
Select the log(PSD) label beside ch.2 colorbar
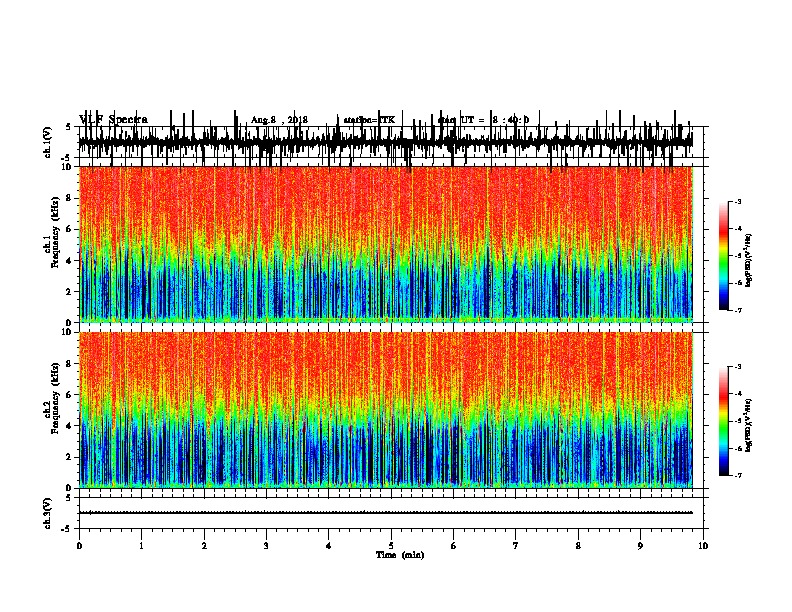click(748, 425)
